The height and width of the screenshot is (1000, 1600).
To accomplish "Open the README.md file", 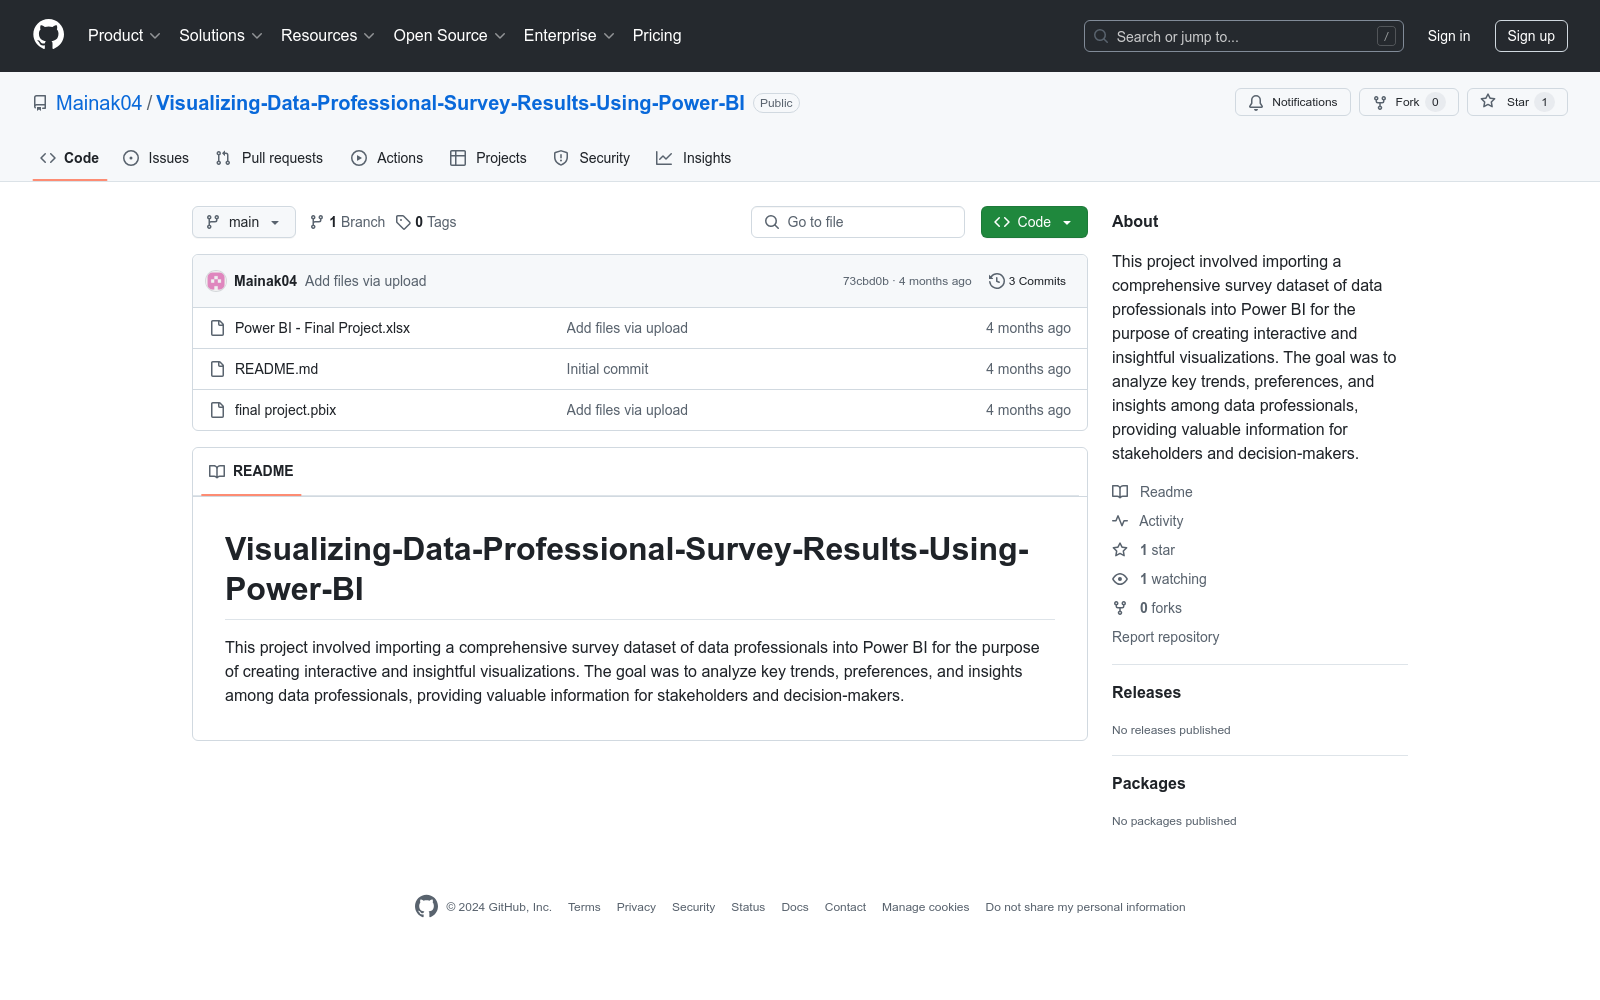I will 276,369.
